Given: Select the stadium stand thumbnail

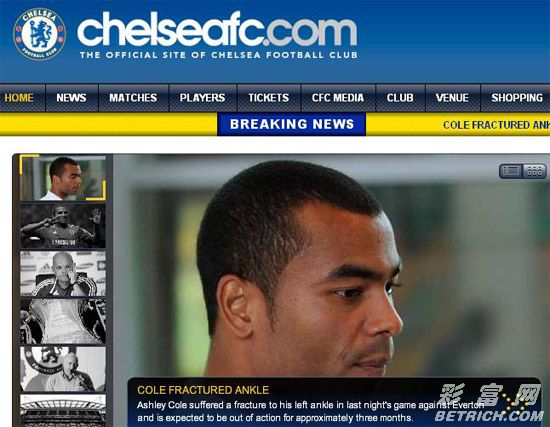Looking at the screenshot, I should 63,411.
